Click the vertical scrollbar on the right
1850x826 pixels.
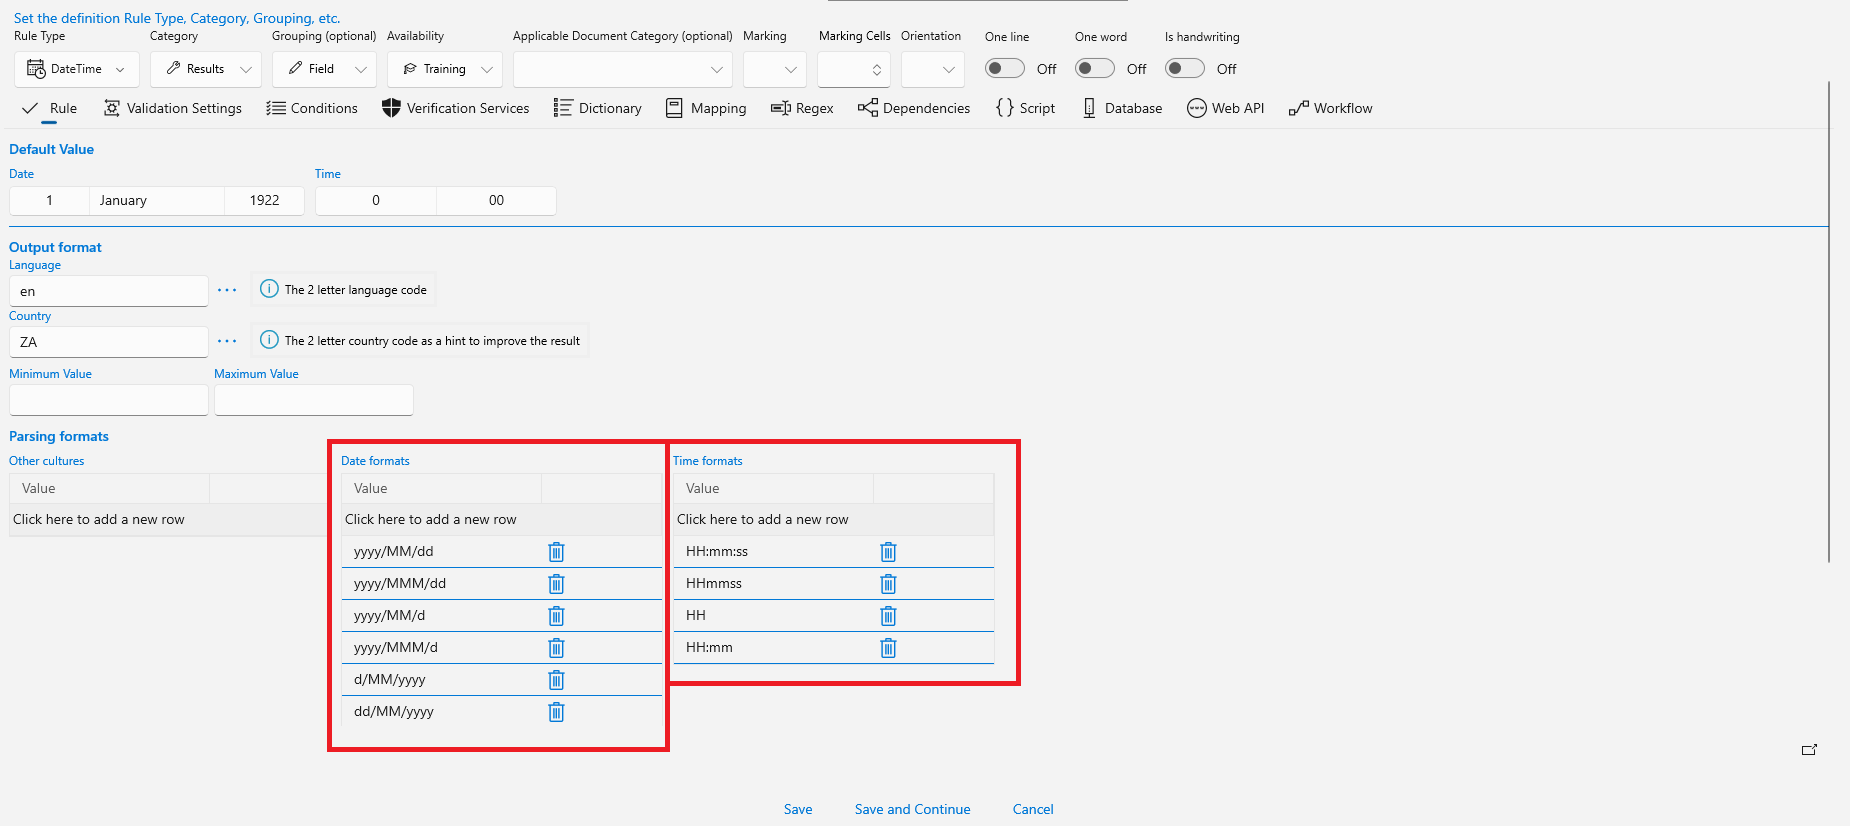click(1829, 320)
